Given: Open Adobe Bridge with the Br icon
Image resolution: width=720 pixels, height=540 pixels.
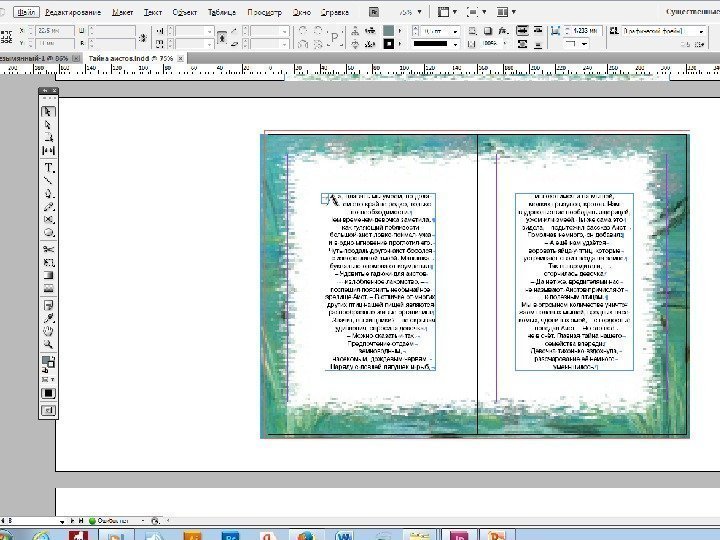Looking at the screenshot, I should (374, 12).
